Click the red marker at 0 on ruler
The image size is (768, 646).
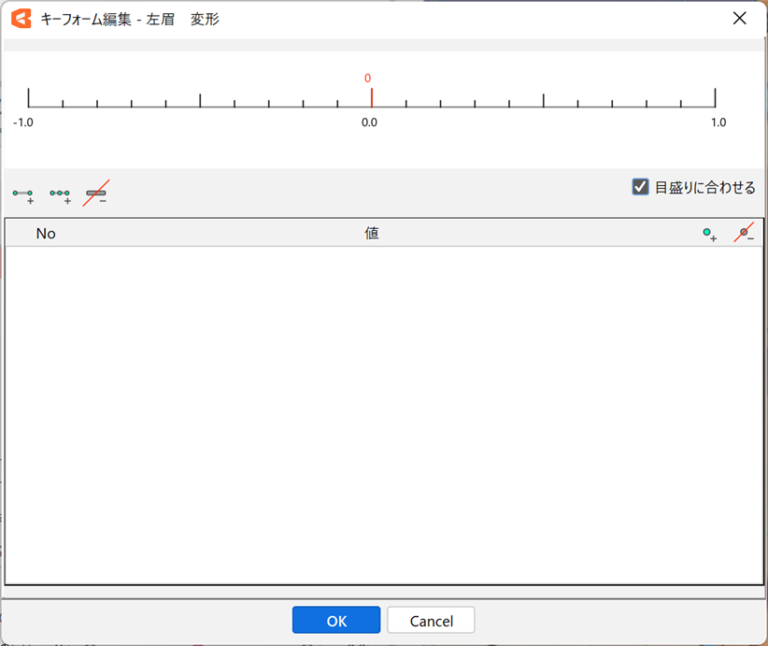point(372,97)
